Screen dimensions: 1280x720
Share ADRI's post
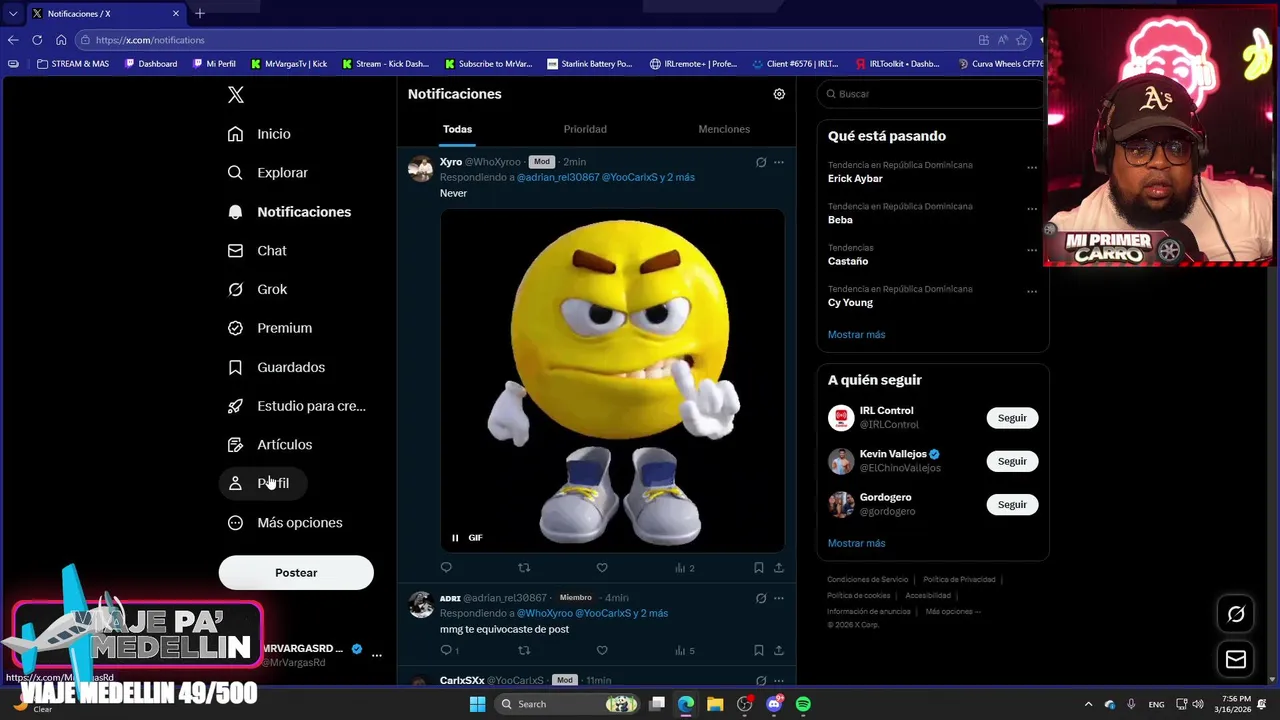click(779, 651)
